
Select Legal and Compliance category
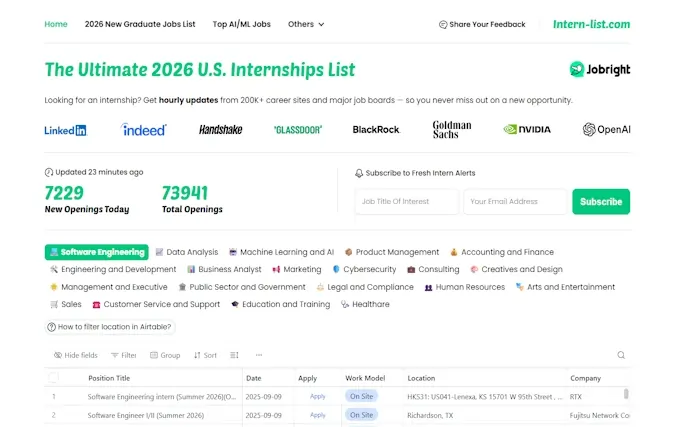pos(365,287)
